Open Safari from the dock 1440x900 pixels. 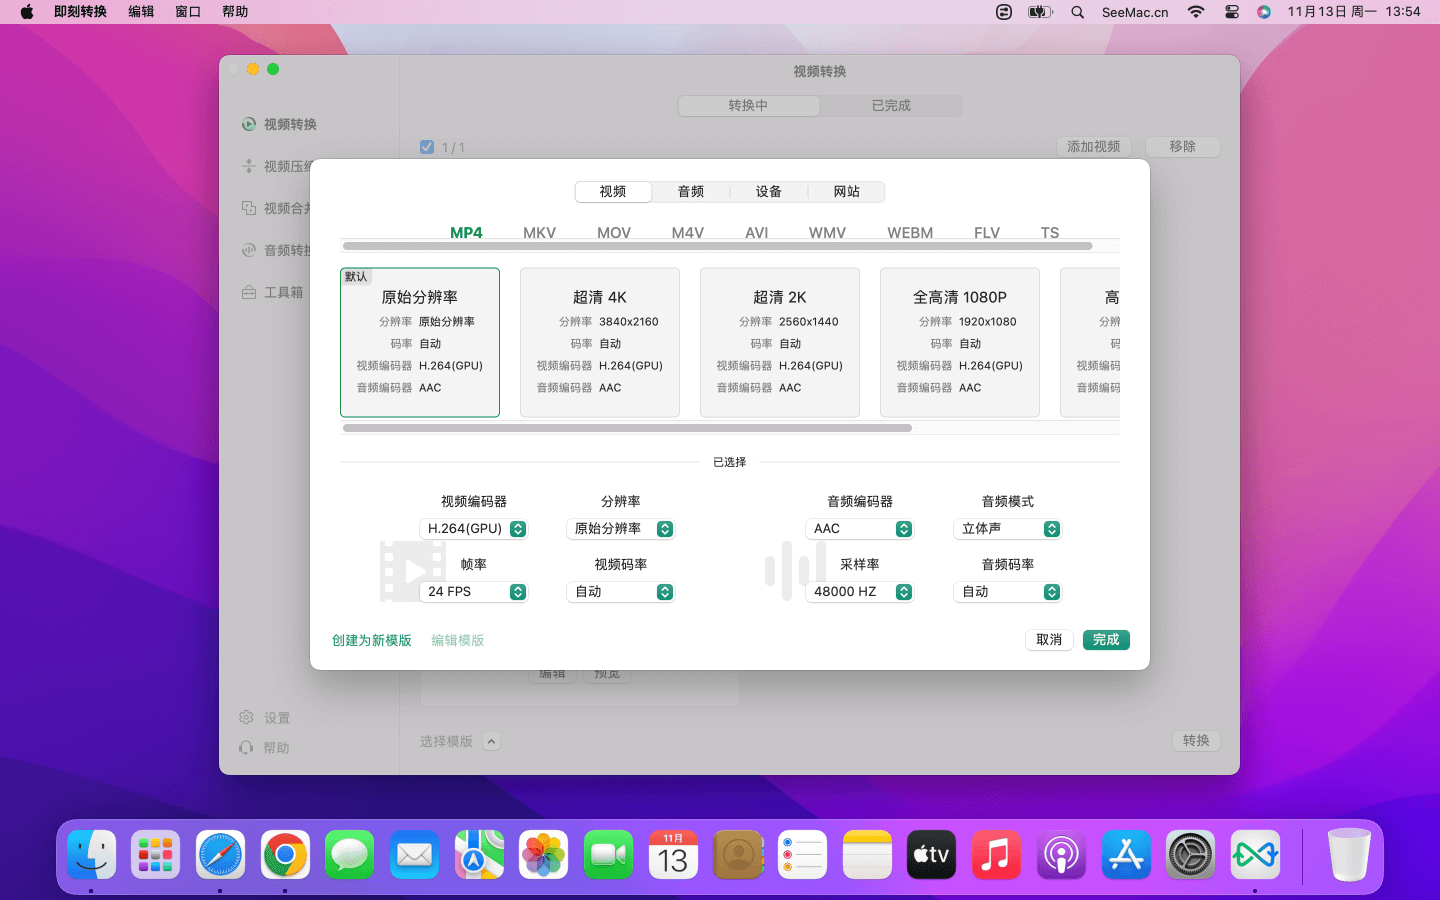[x=220, y=855]
